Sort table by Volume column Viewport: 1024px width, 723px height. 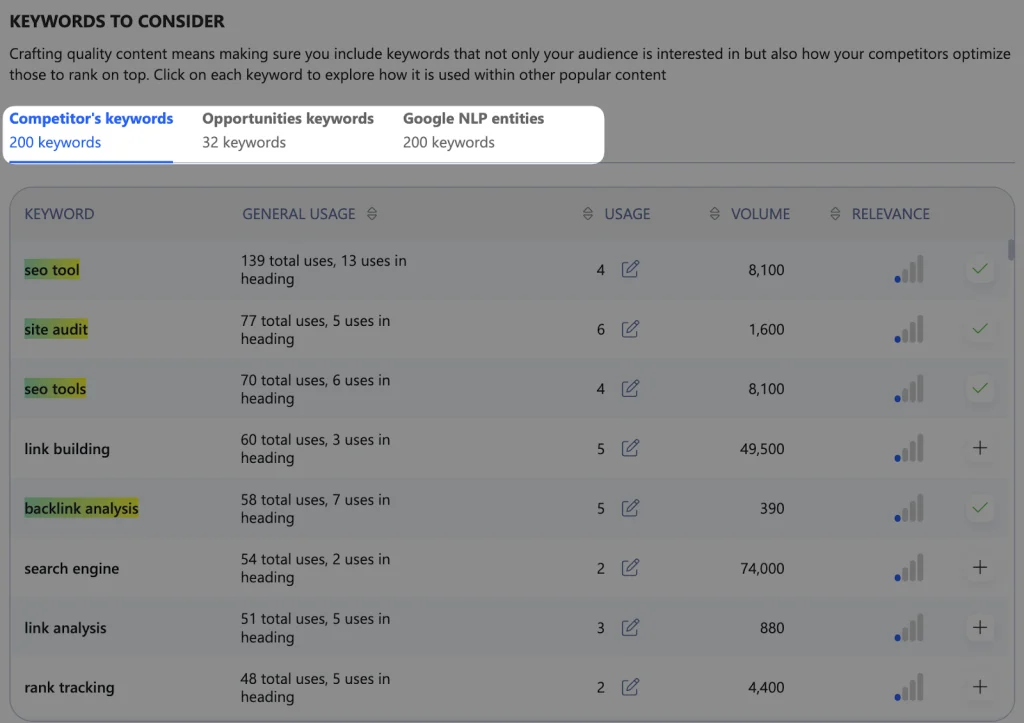[715, 214]
